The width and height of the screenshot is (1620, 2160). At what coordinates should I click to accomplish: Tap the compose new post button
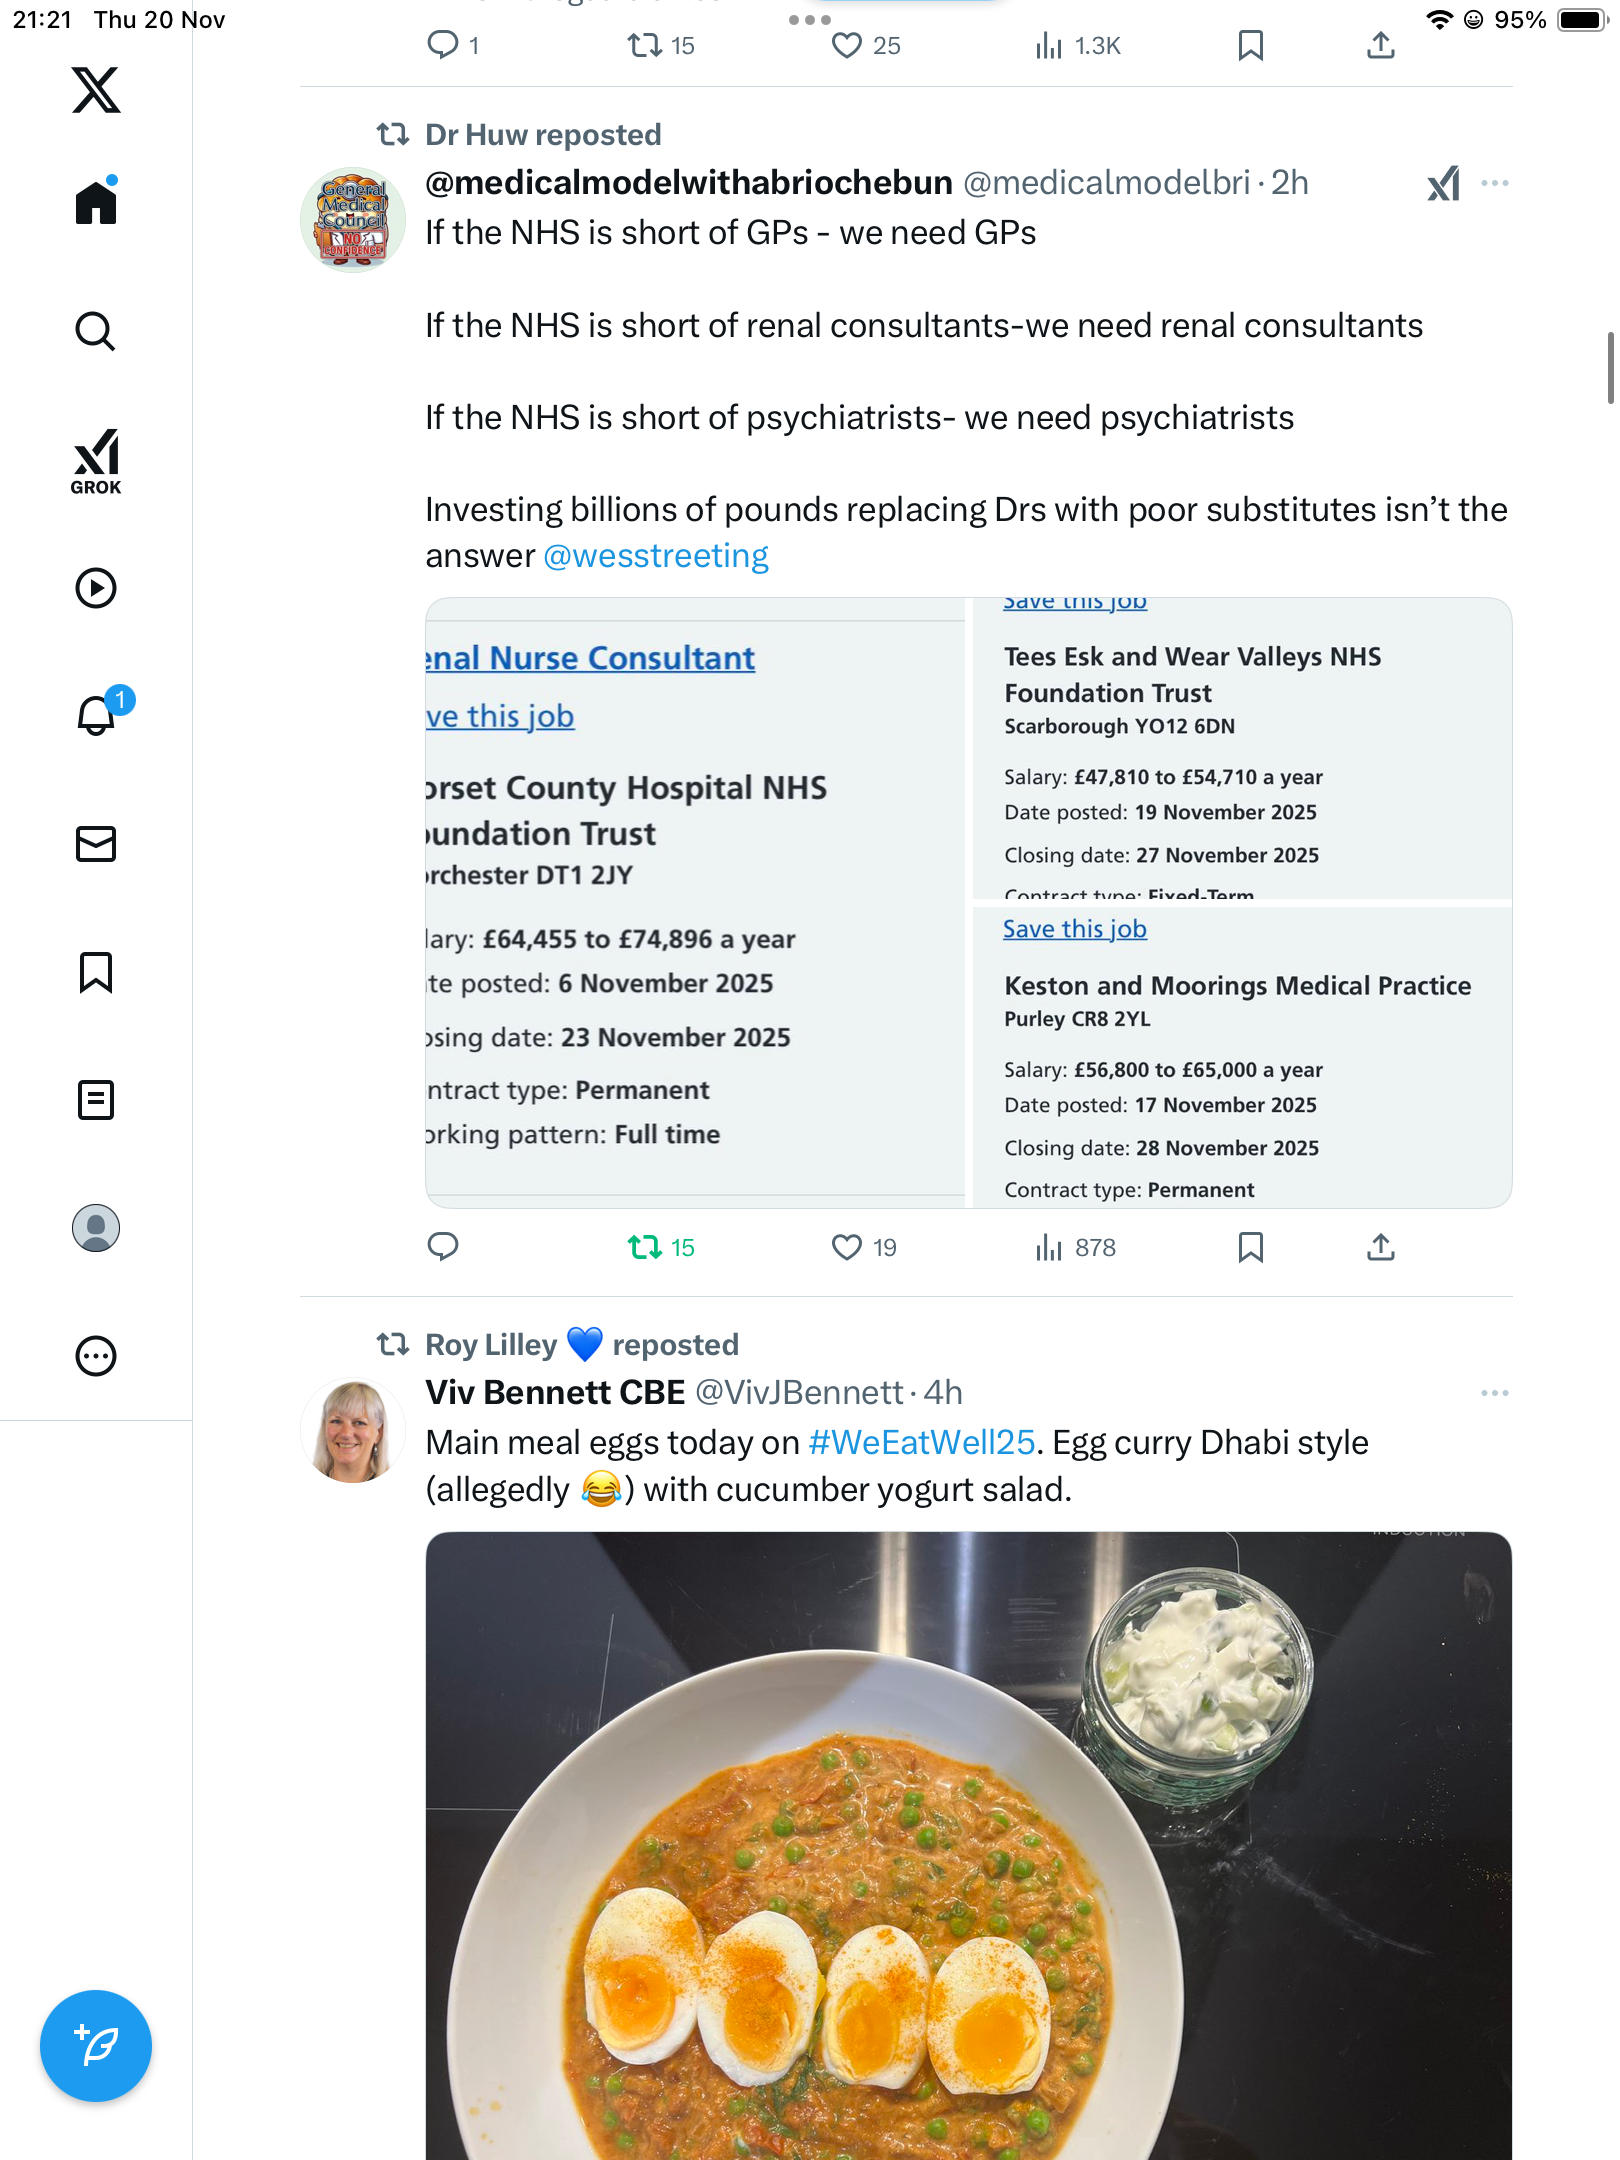click(x=96, y=2045)
